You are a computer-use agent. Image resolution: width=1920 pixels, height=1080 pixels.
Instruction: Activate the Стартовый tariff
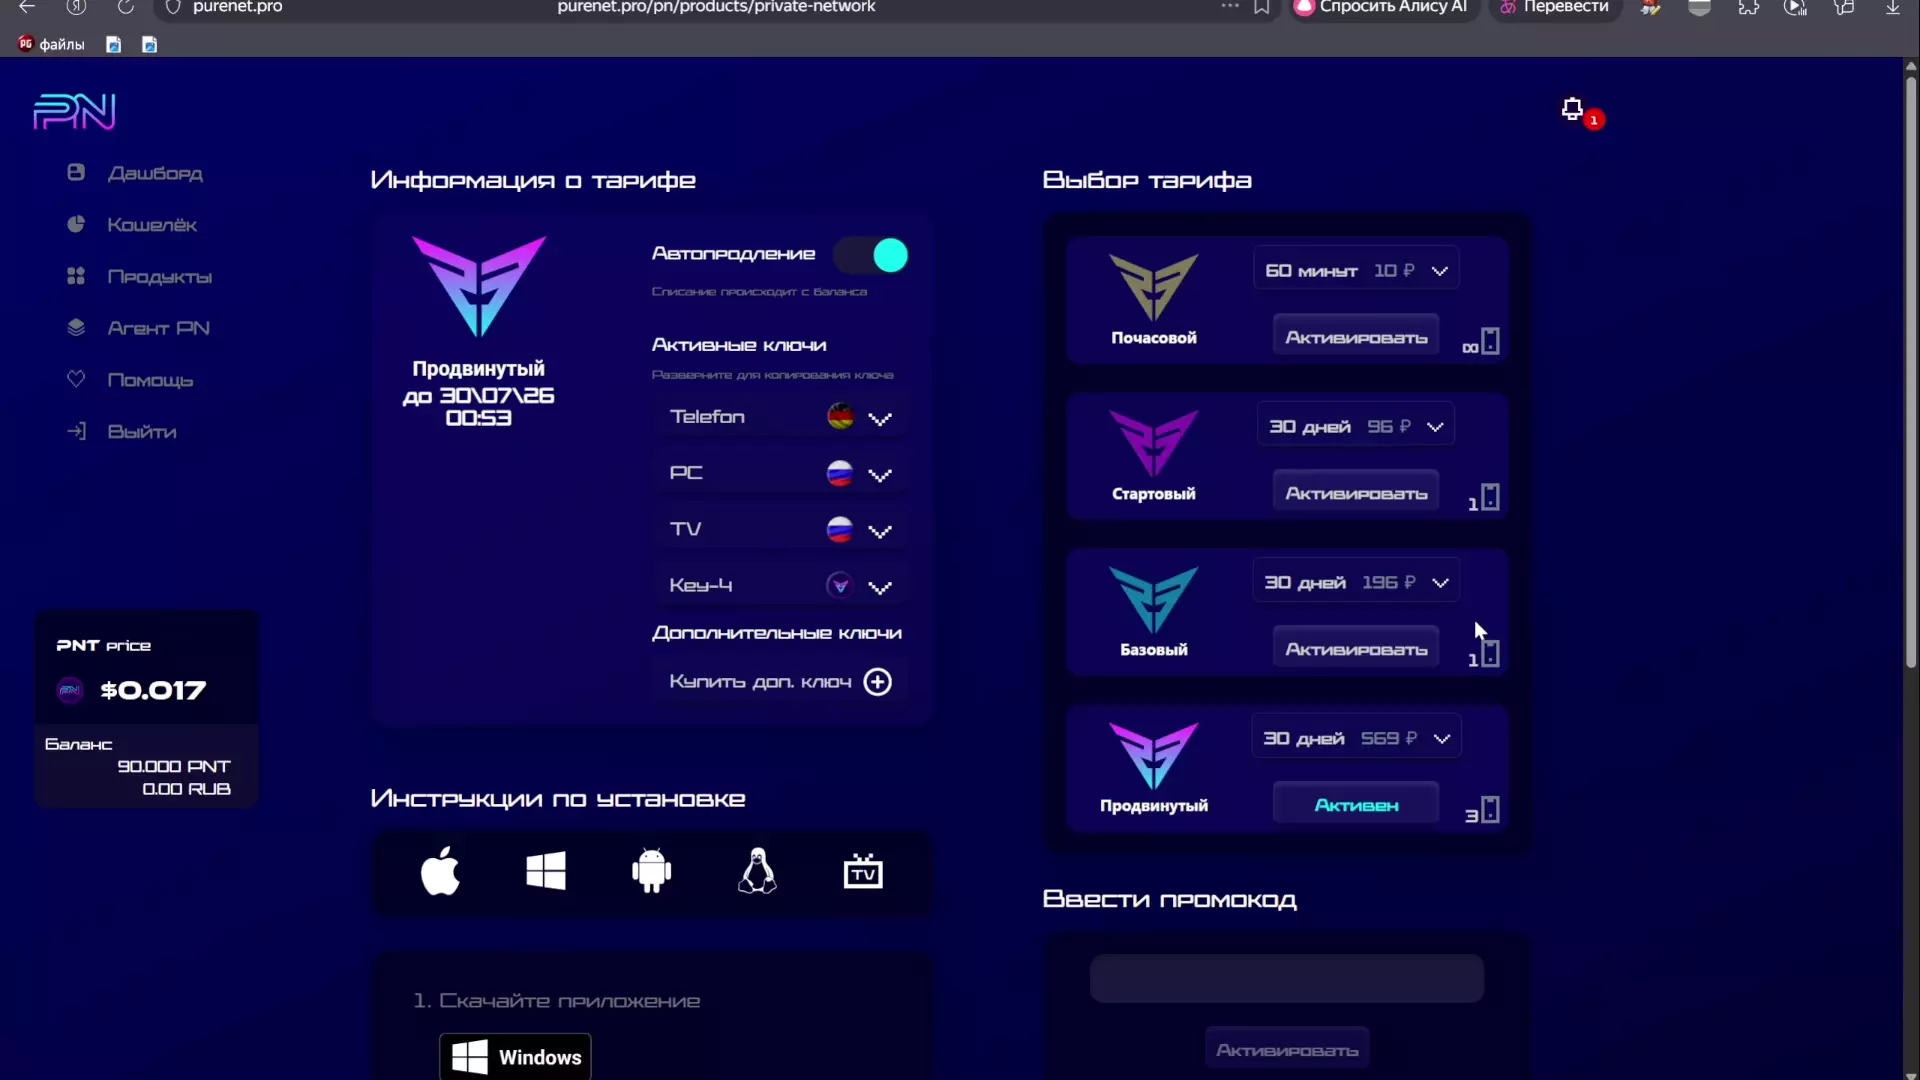point(1355,494)
